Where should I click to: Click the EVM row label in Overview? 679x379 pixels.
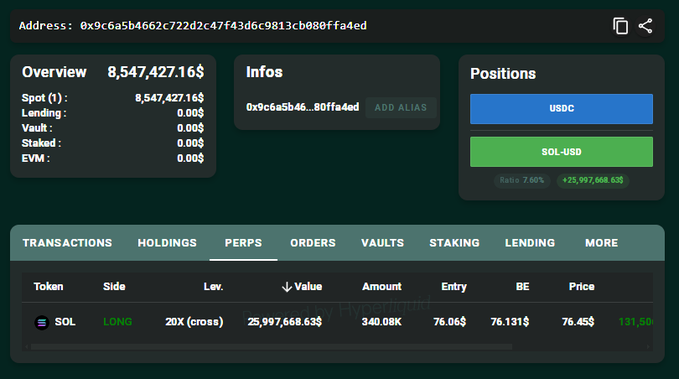coord(36,159)
